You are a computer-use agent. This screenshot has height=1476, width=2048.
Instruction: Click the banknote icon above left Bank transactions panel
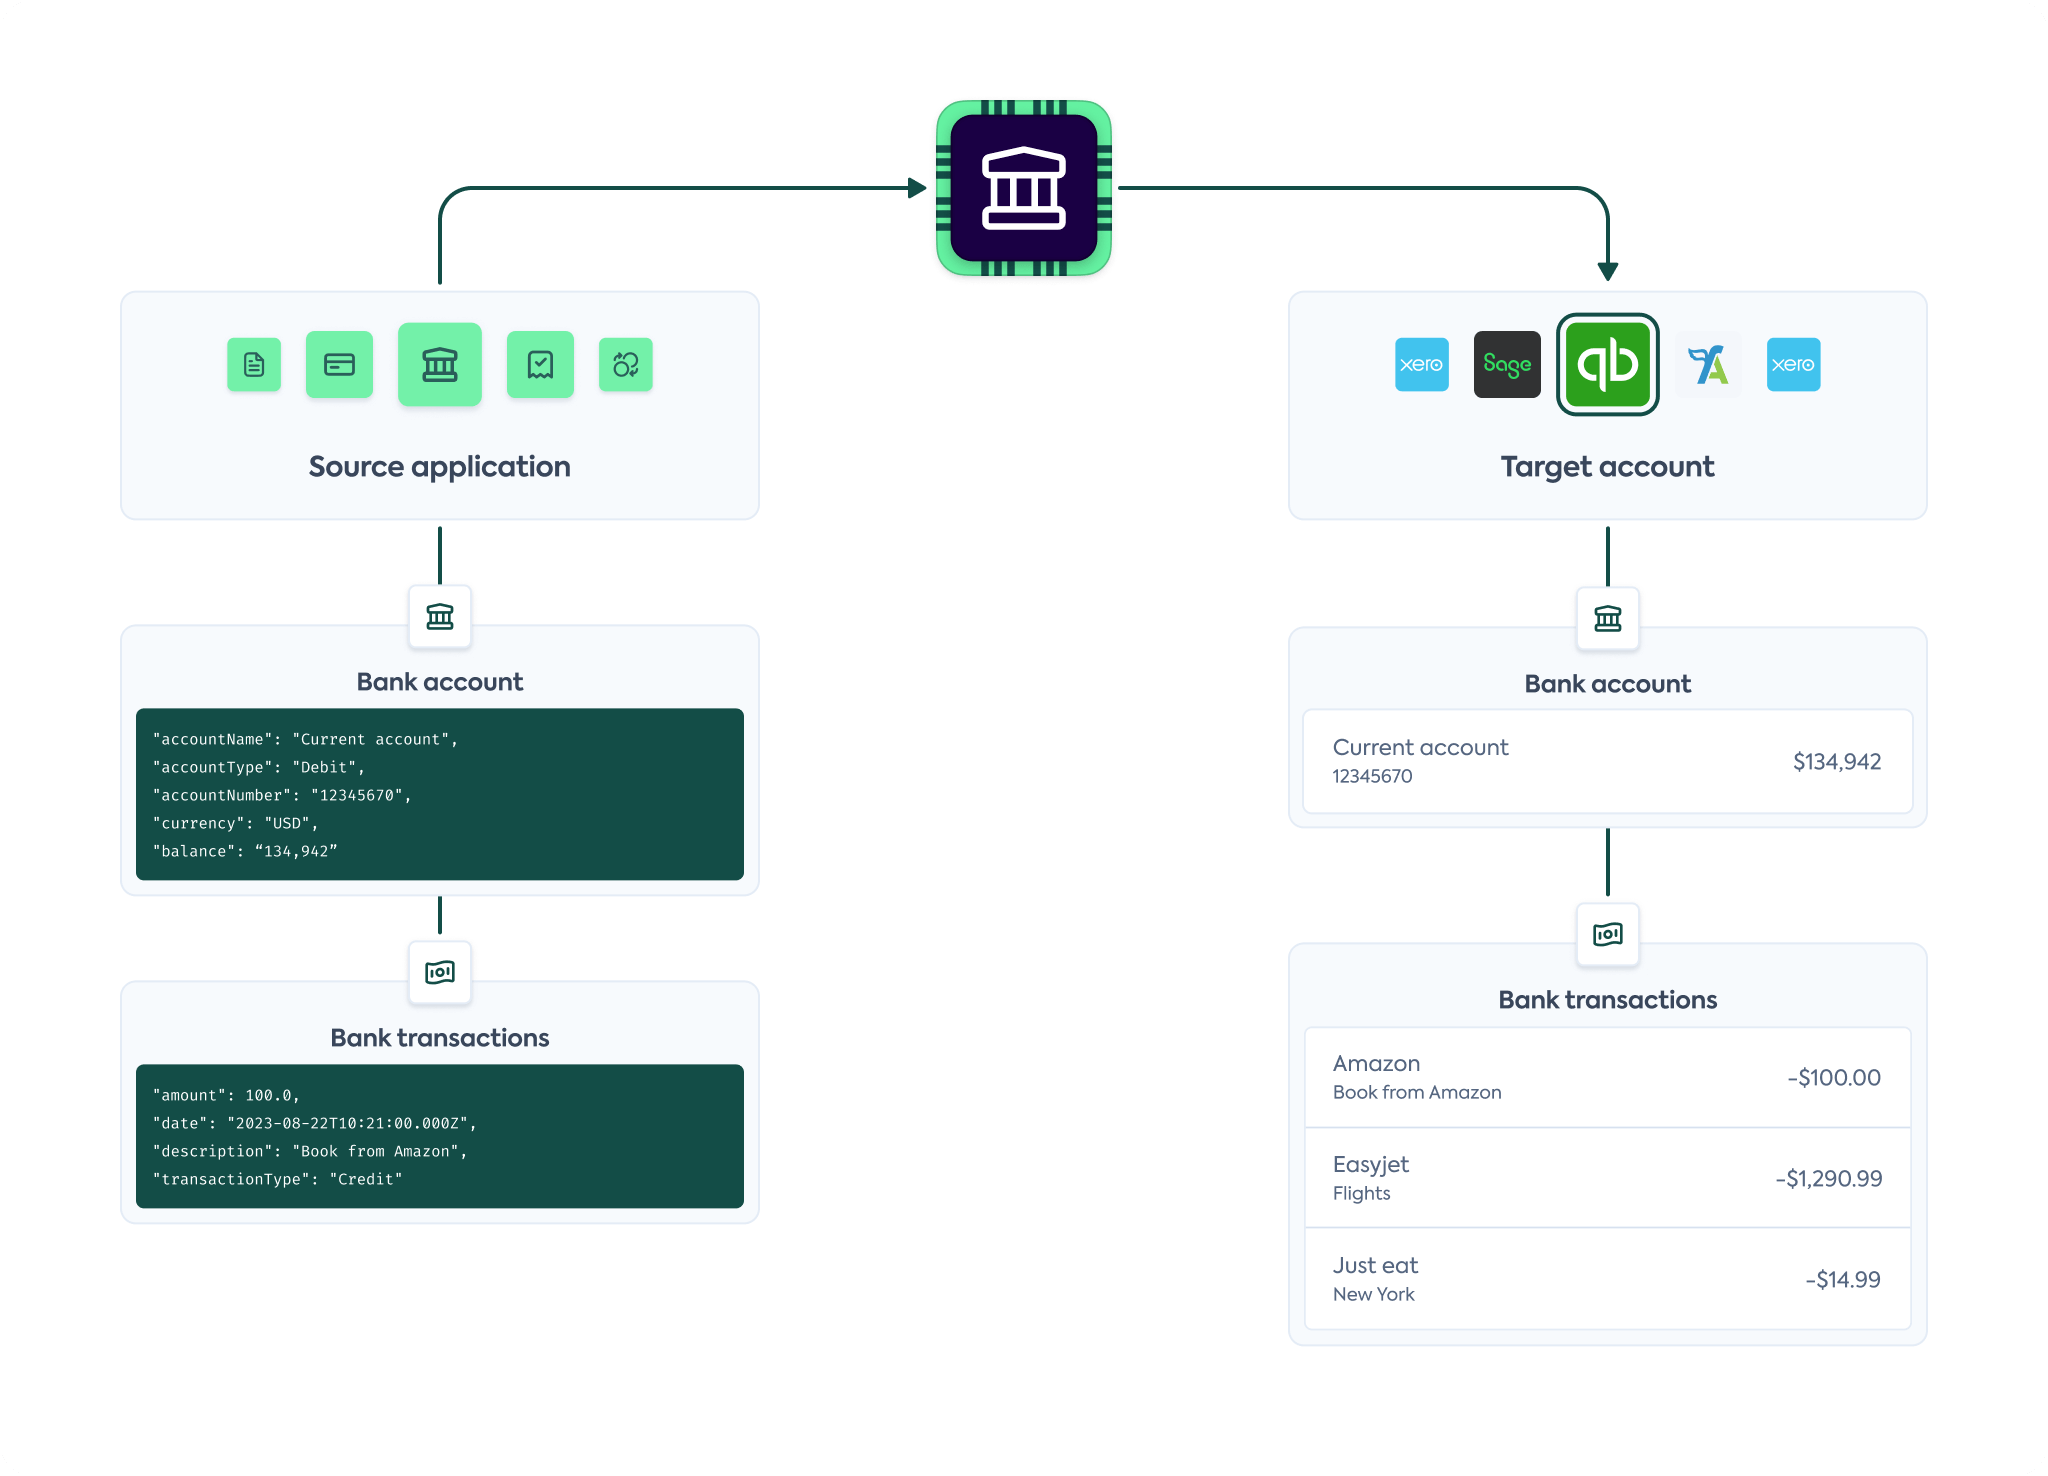point(440,972)
